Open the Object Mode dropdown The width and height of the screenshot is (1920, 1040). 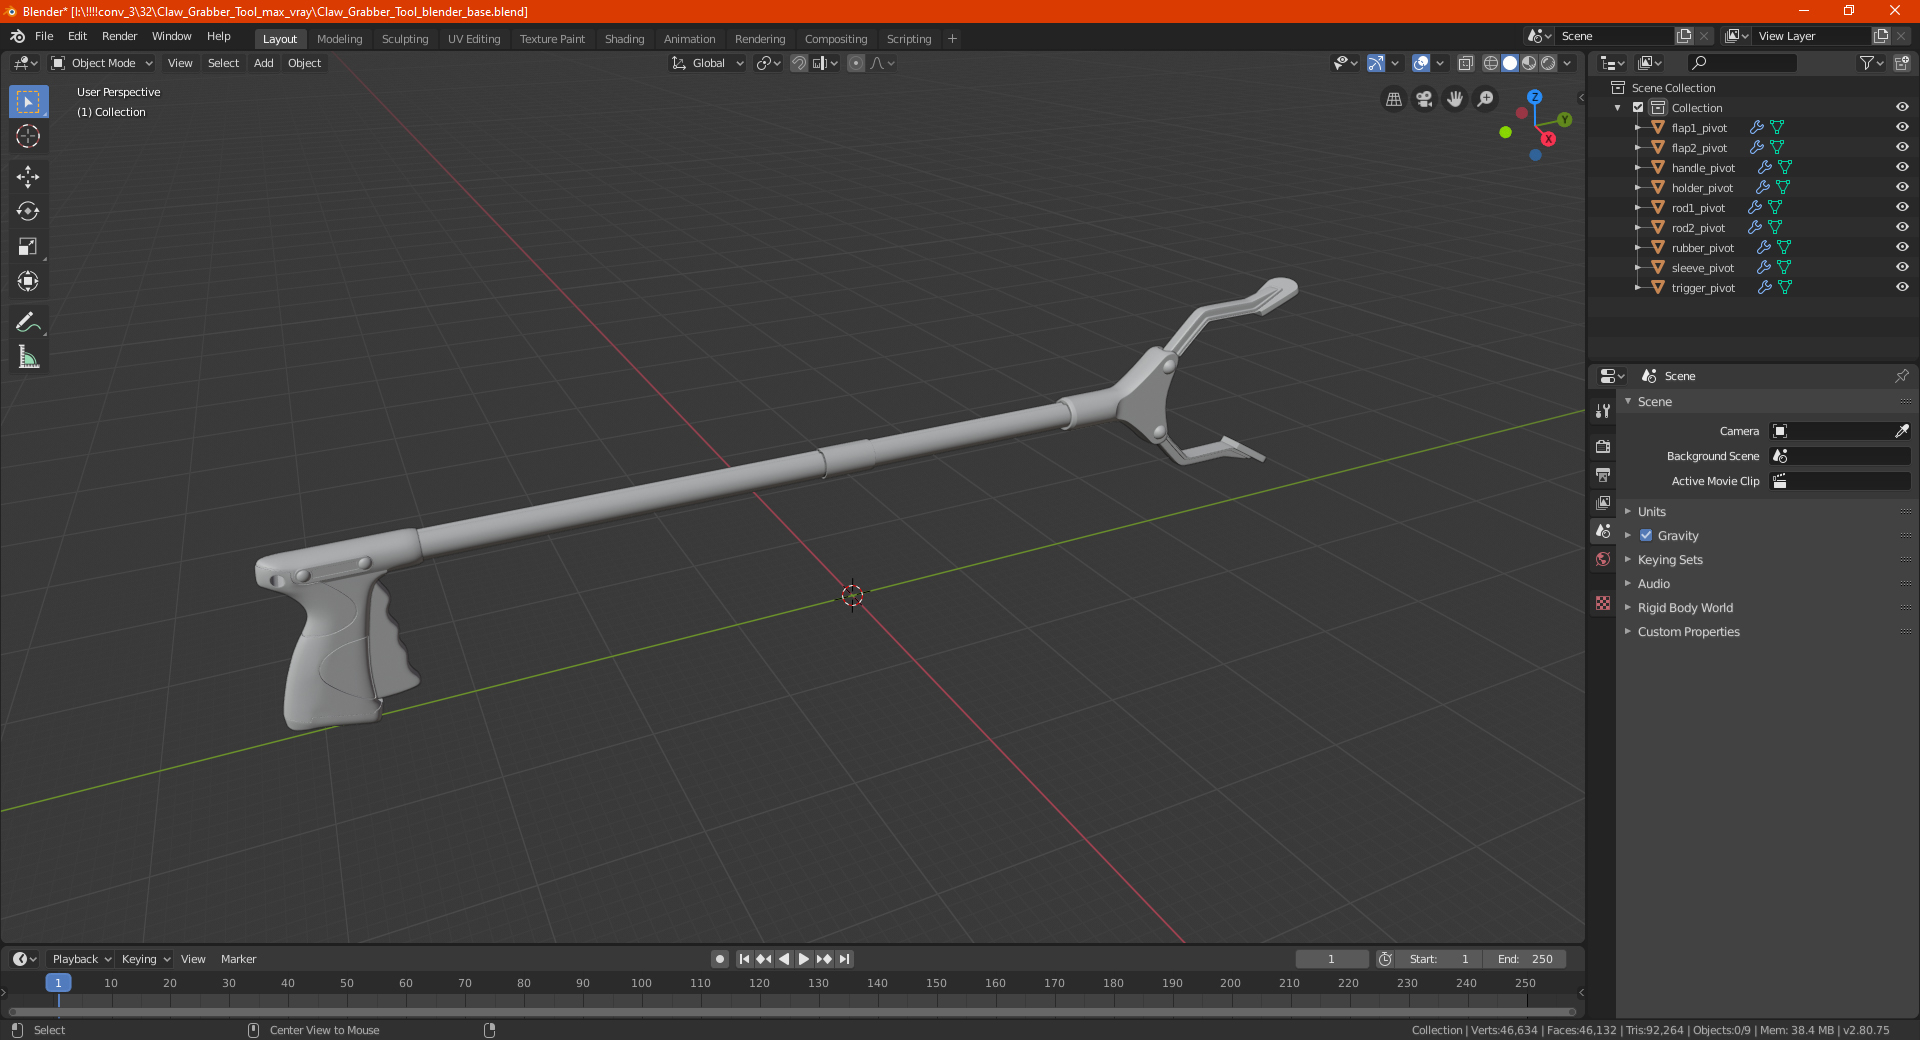point(101,63)
